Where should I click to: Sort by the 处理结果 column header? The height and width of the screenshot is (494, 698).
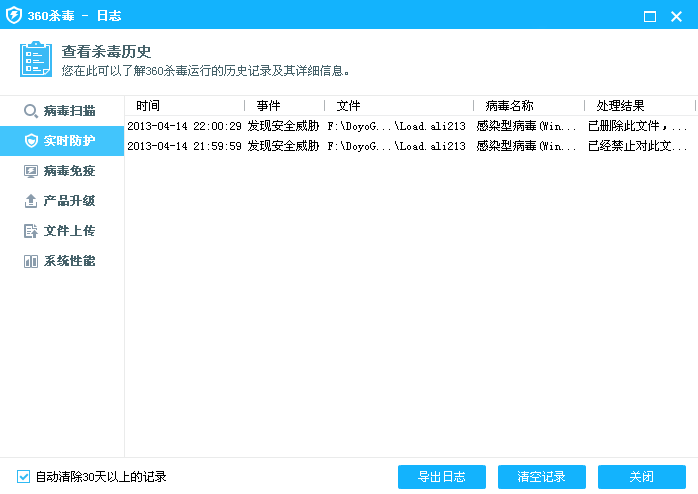640,106
